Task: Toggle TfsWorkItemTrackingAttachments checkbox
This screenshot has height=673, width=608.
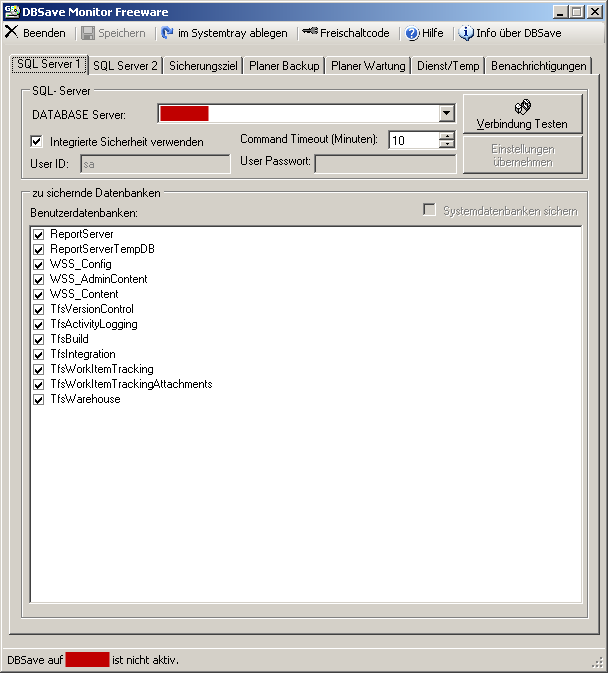Action: [x=39, y=385]
